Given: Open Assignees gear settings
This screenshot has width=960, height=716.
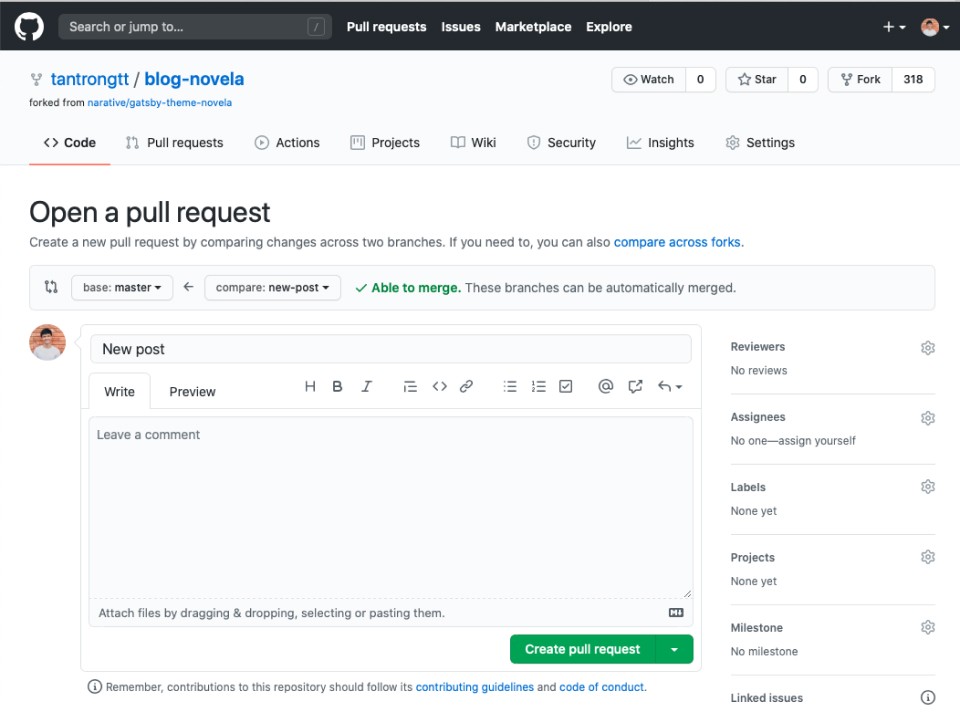Looking at the screenshot, I should [x=928, y=418].
